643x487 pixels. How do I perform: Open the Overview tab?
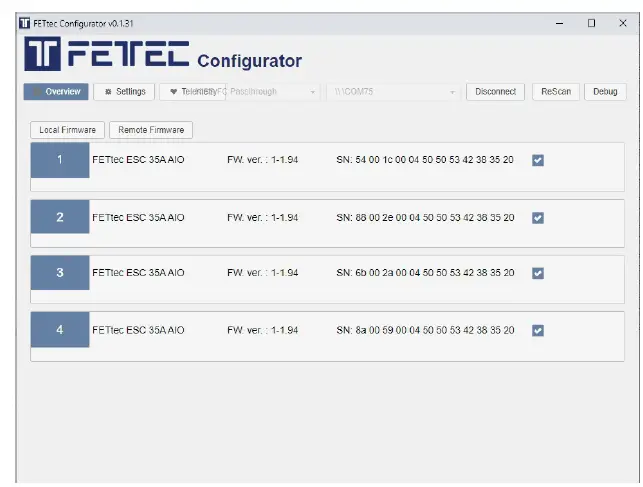(x=56, y=91)
